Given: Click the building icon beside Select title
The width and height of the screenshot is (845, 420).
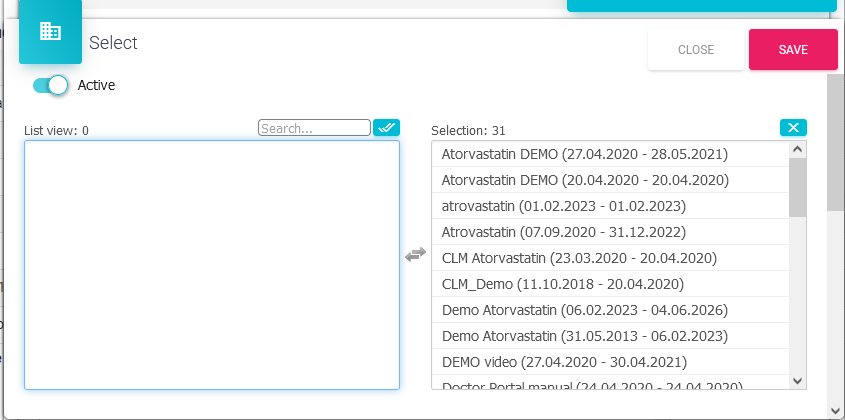Looking at the screenshot, I should pyautogui.click(x=50, y=32).
